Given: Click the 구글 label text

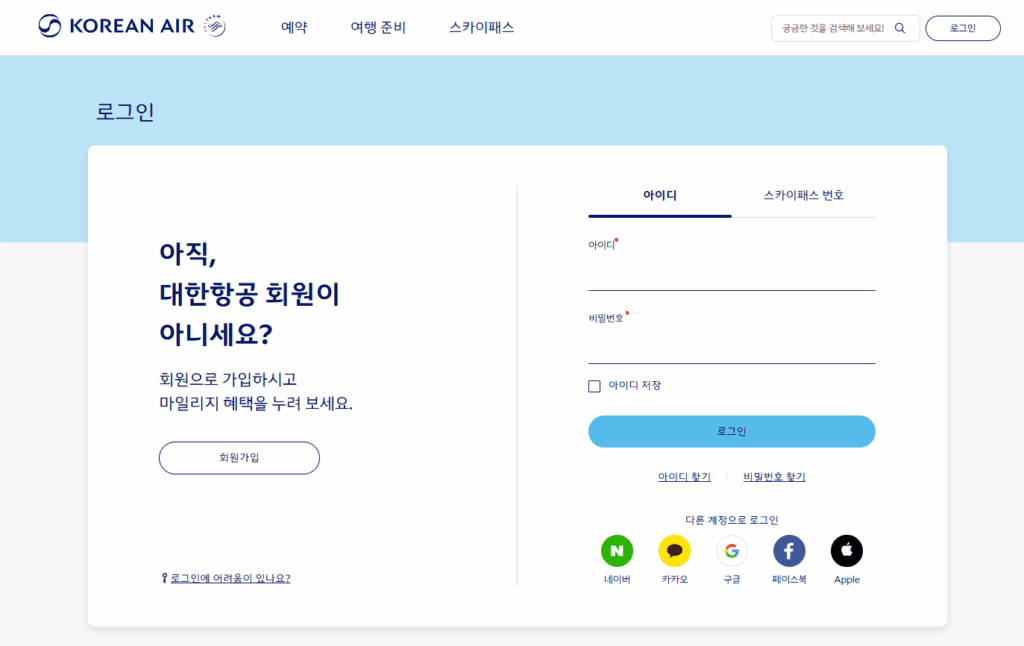Looking at the screenshot, I should (732, 579).
